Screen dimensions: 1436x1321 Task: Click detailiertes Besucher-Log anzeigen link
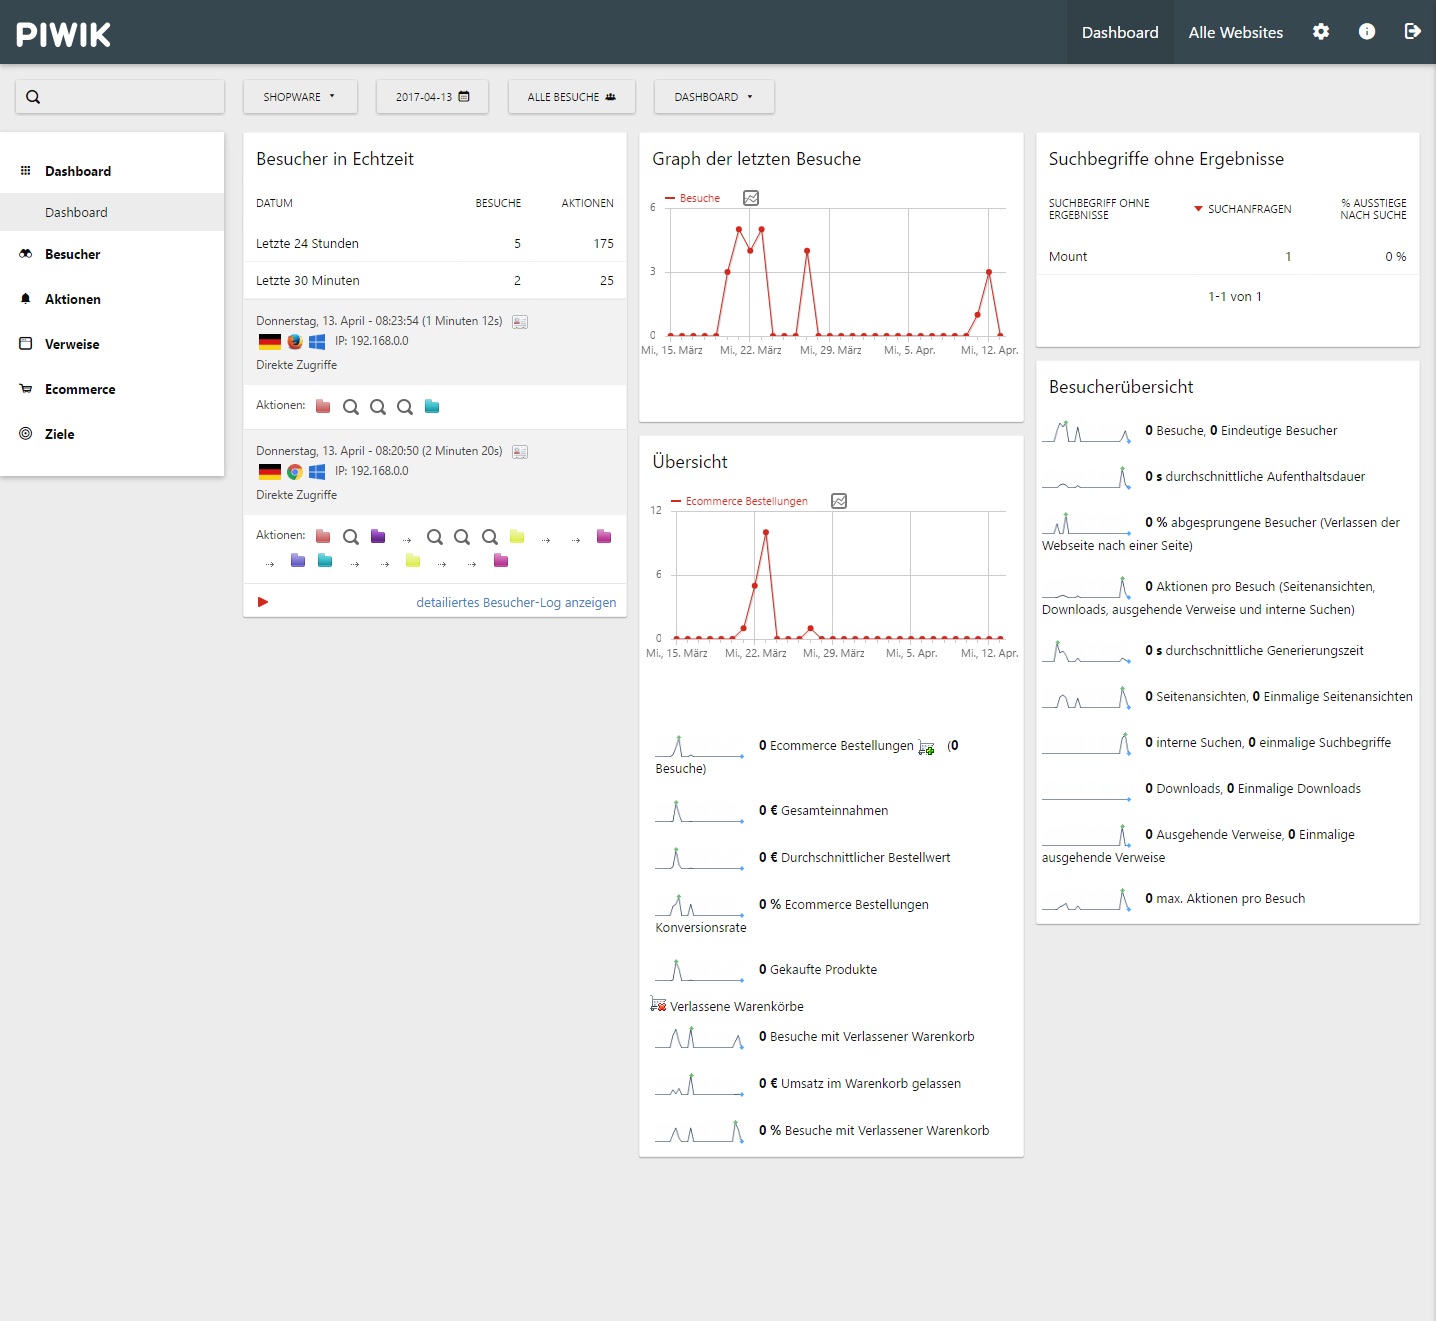pos(516,602)
